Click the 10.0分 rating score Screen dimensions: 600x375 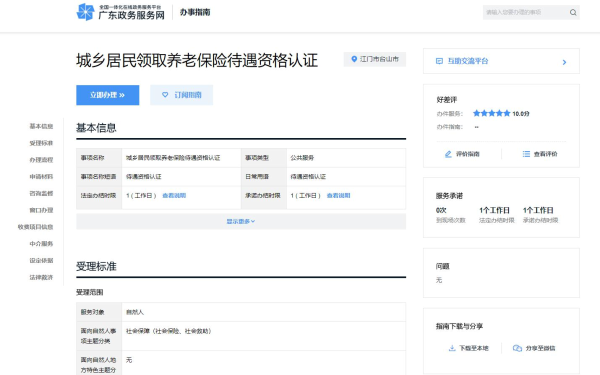(521, 114)
